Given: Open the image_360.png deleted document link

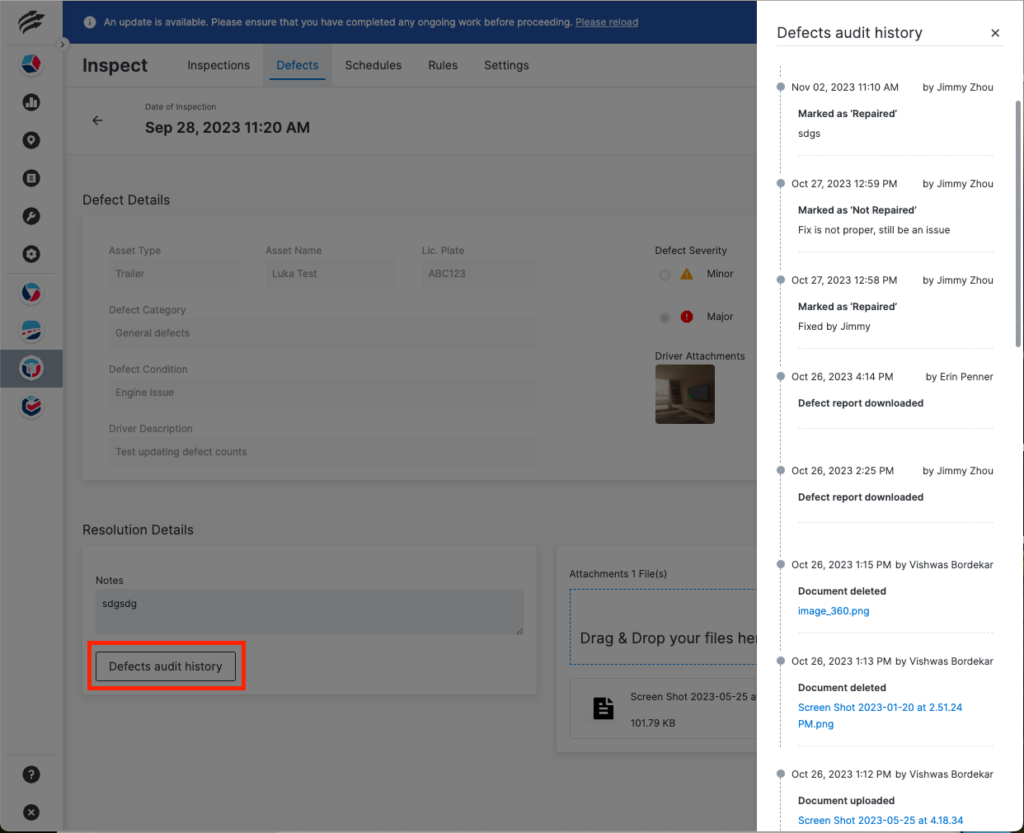Looking at the screenshot, I should click(x=834, y=610).
